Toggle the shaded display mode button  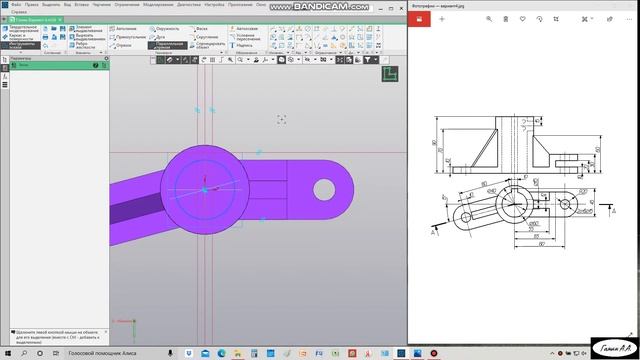click(282, 60)
